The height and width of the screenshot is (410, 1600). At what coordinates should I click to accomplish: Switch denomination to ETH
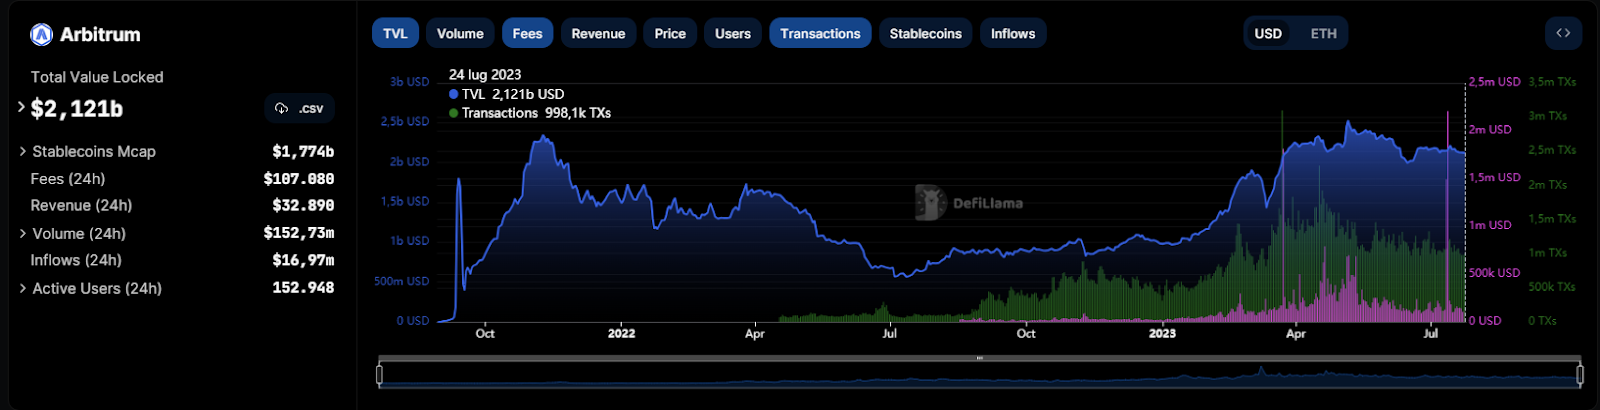(x=1324, y=33)
